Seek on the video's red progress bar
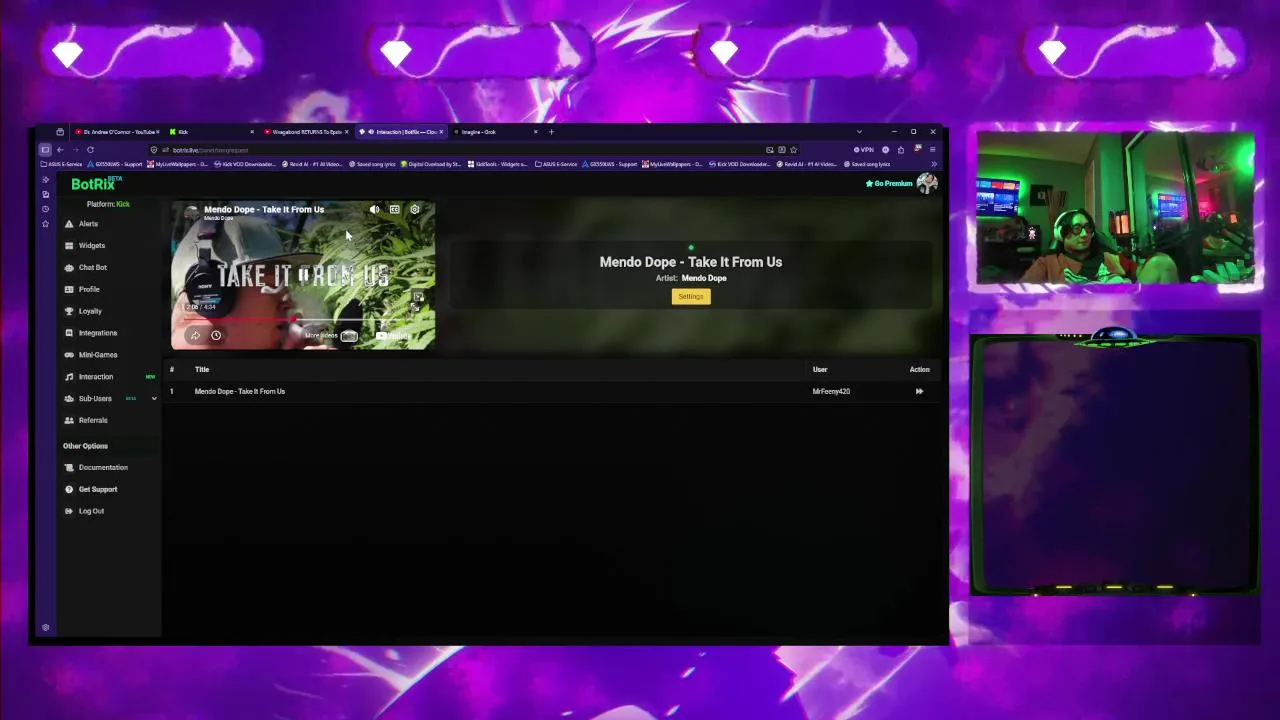This screenshot has width=1280, height=720. 303,321
